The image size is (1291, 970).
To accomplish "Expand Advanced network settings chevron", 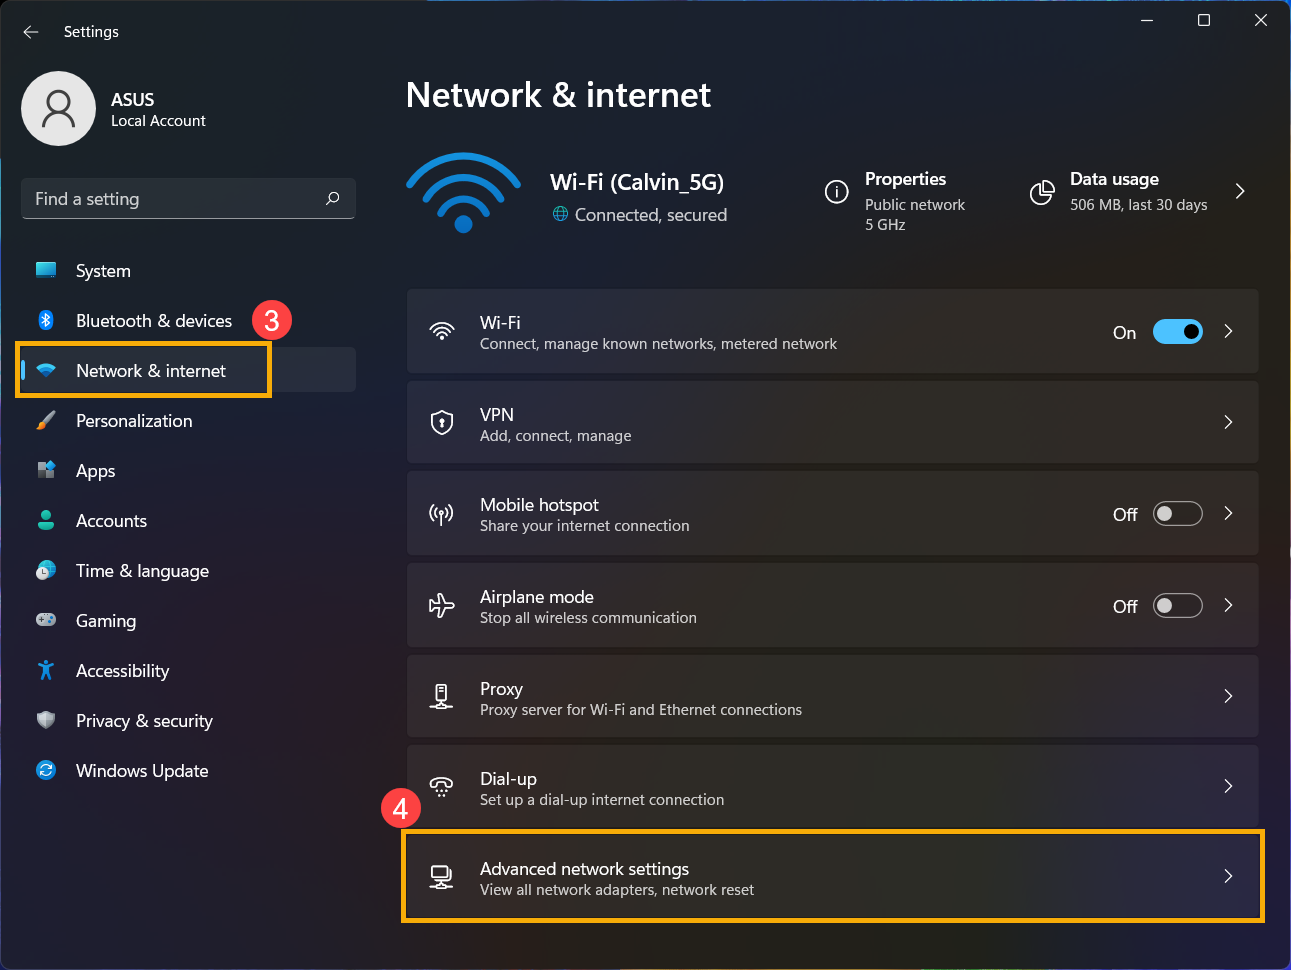I will click(1228, 876).
